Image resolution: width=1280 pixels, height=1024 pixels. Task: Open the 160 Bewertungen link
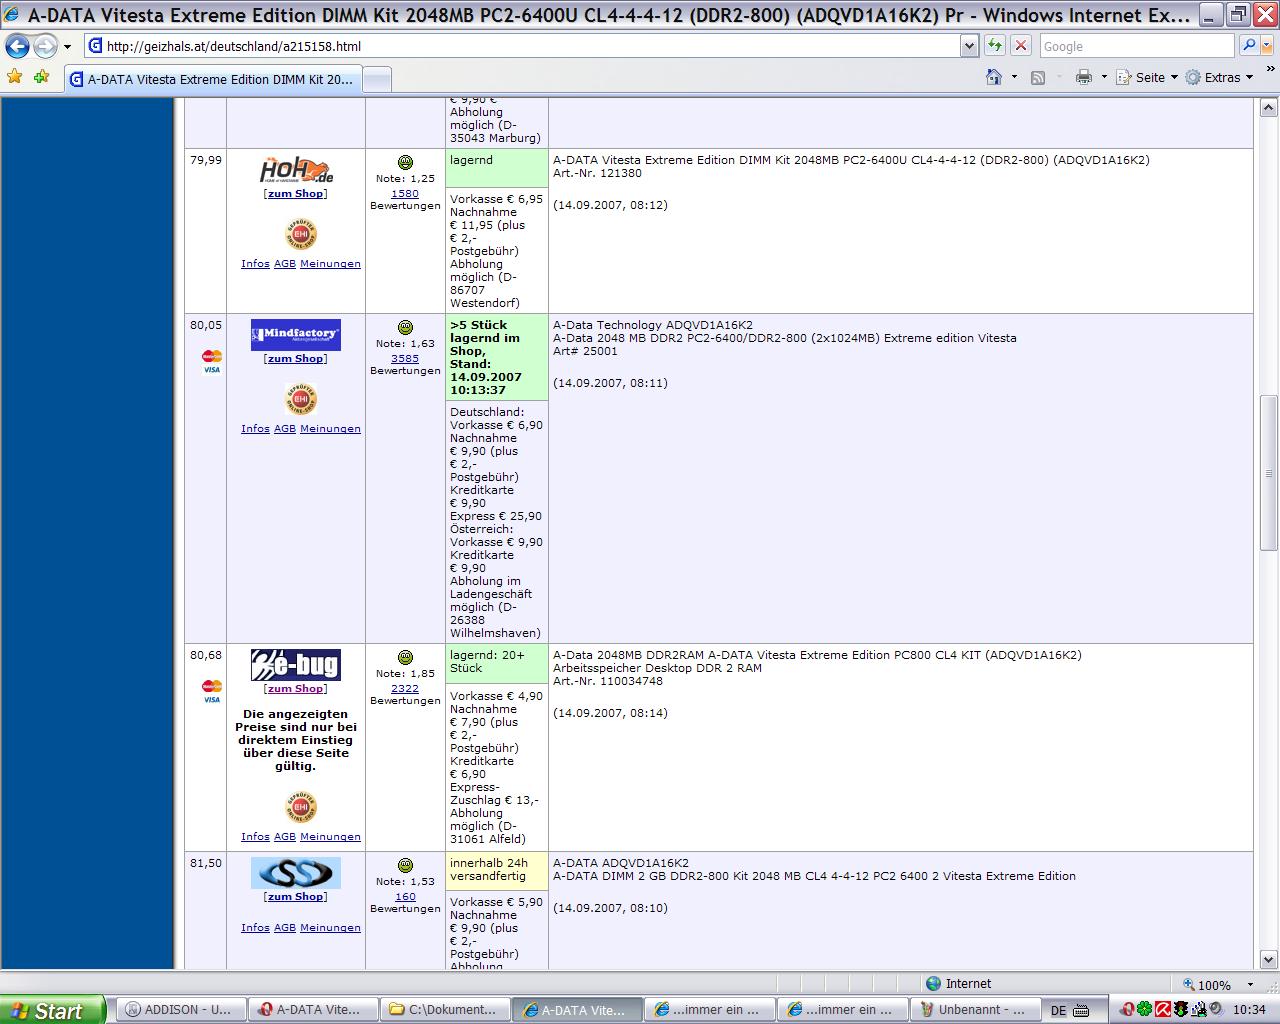pos(405,897)
